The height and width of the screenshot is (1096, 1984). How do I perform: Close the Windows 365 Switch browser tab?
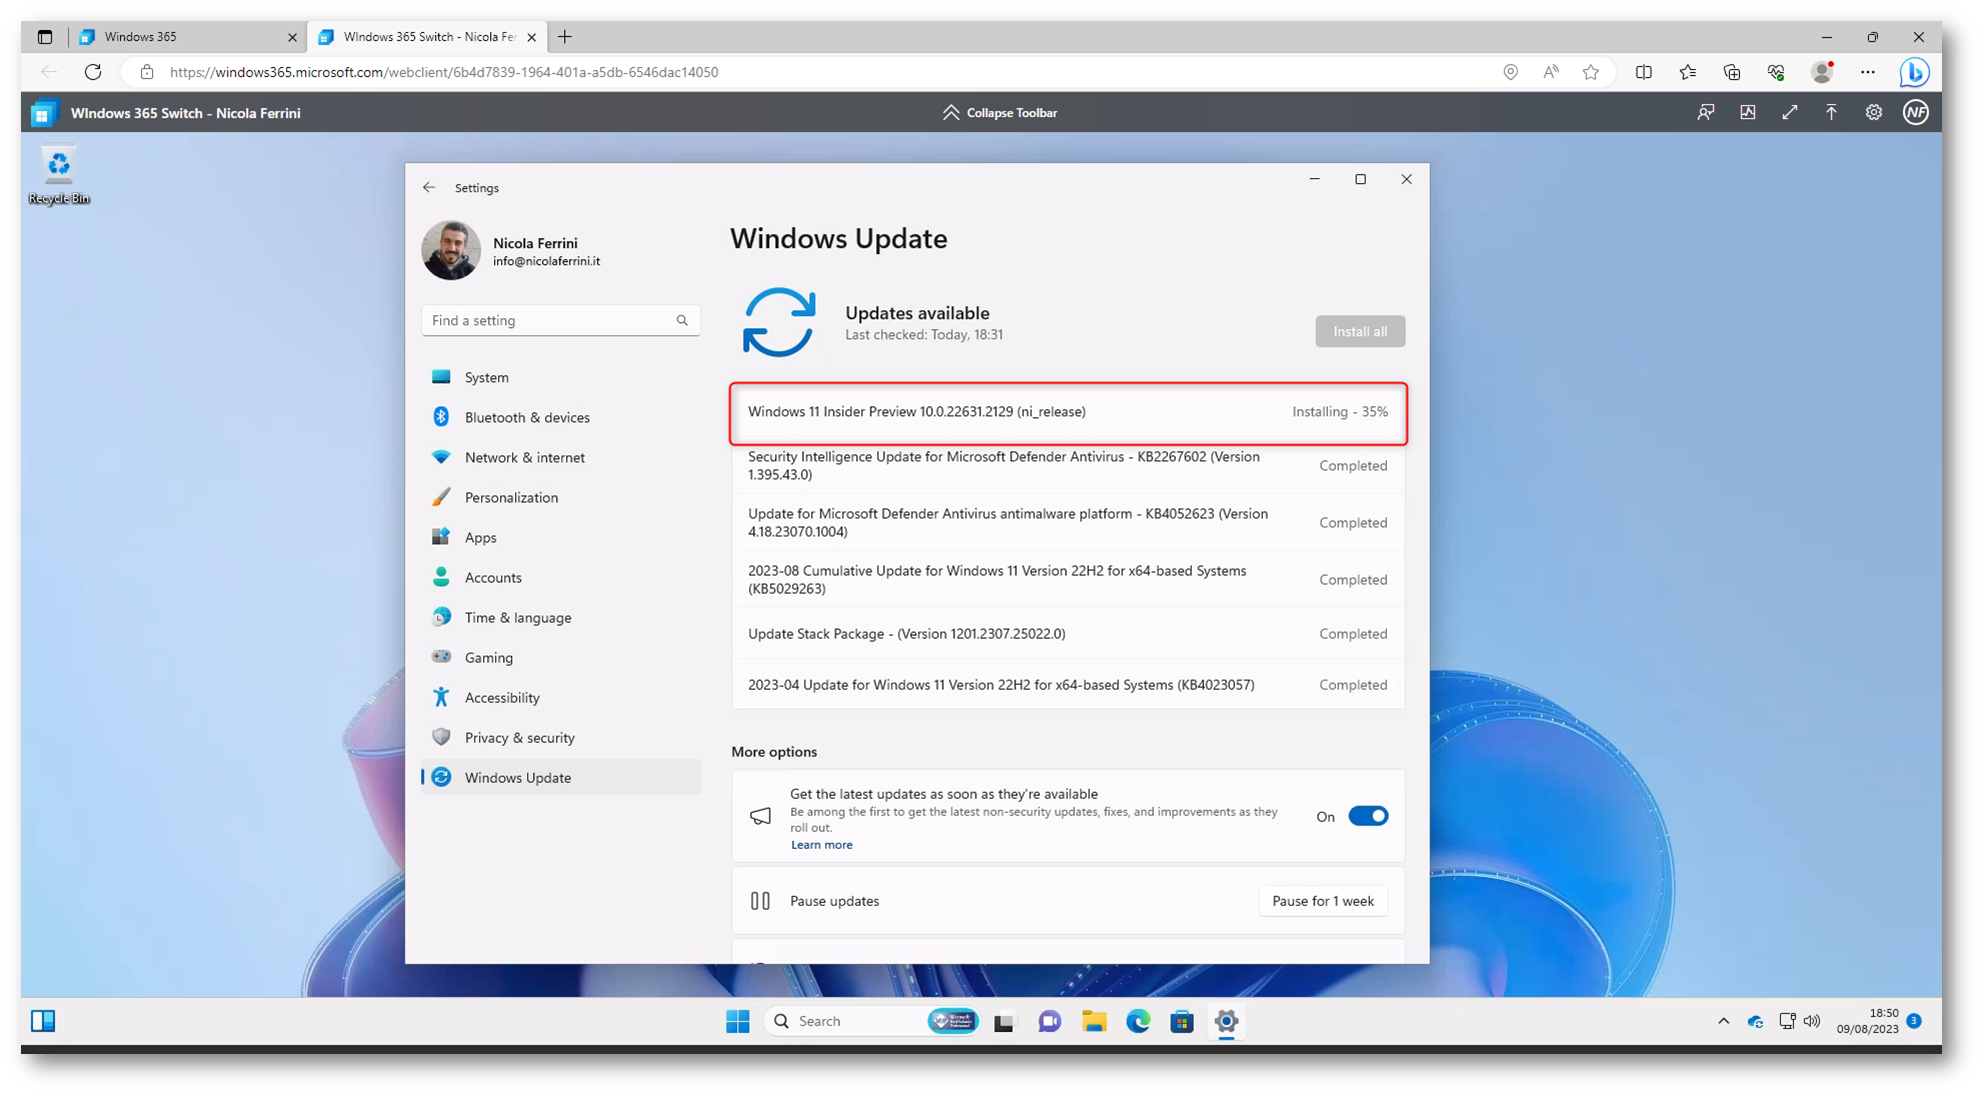click(x=531, y=37)
